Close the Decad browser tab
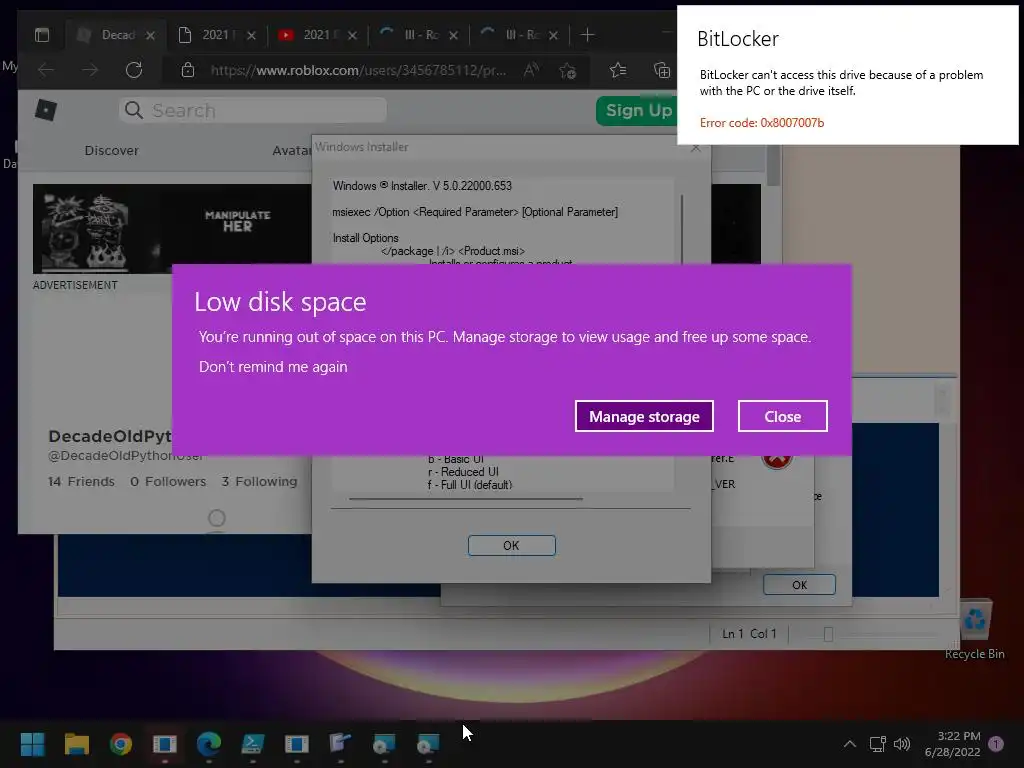 [150, 35]
